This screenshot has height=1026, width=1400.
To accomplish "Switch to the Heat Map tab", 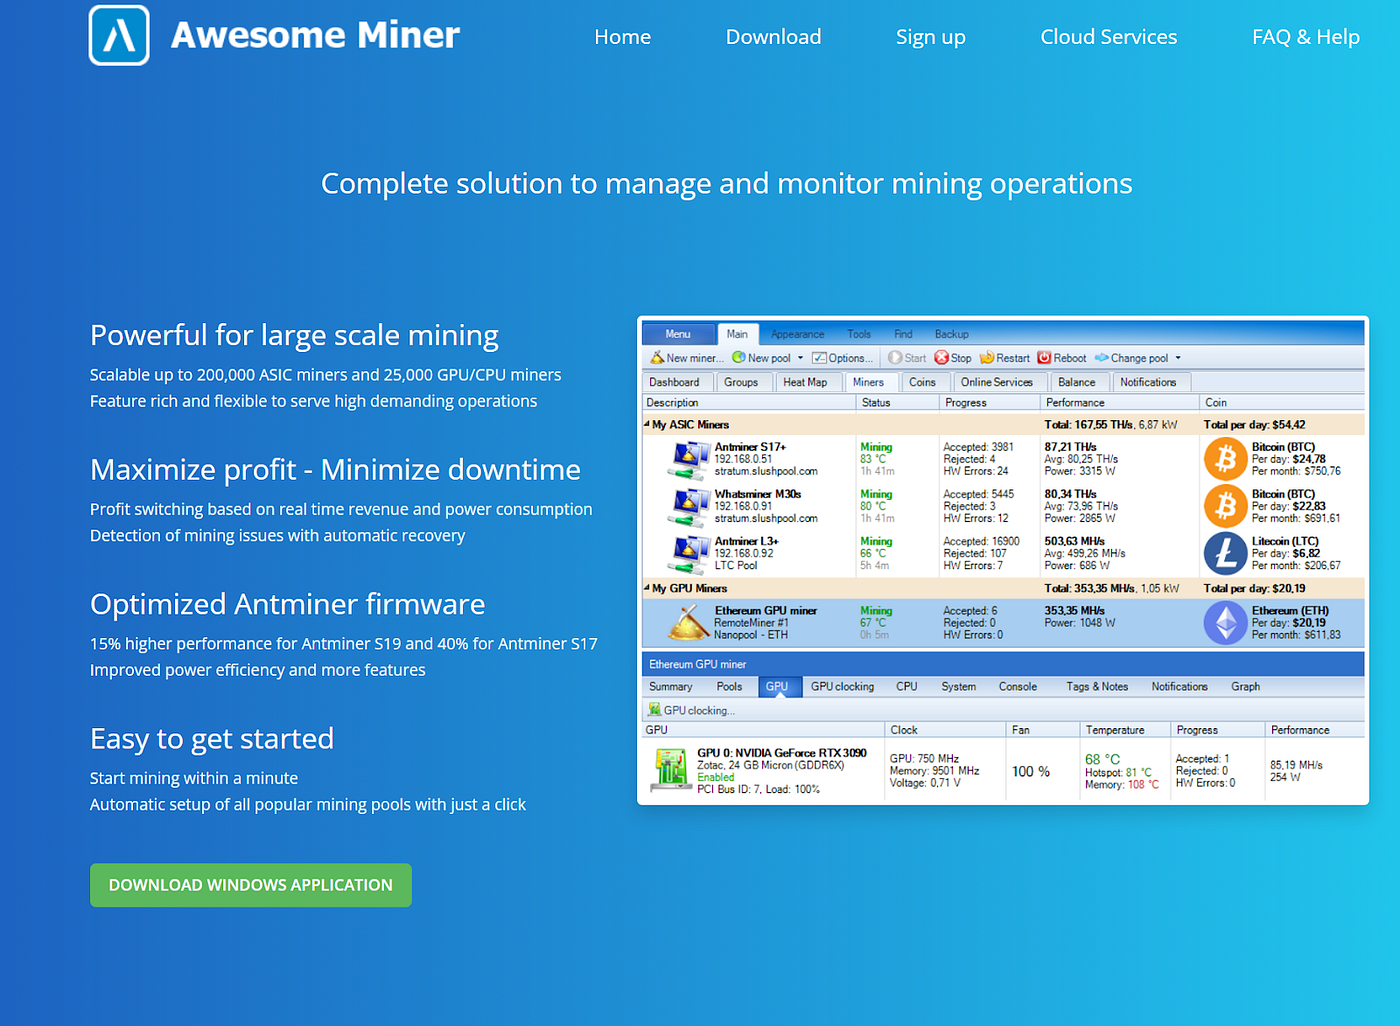I will tap(808, 381).
